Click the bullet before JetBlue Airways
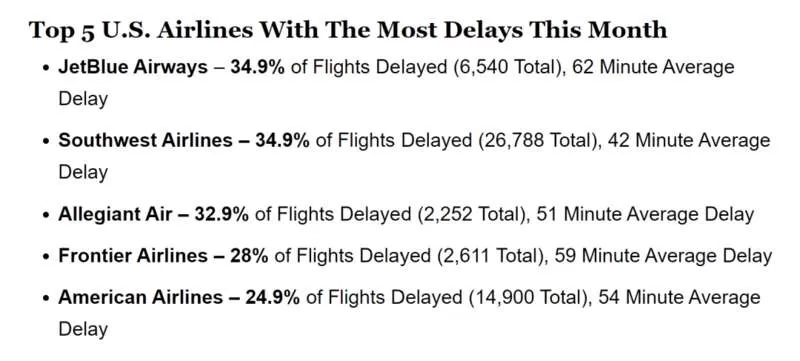 (46, 68)
